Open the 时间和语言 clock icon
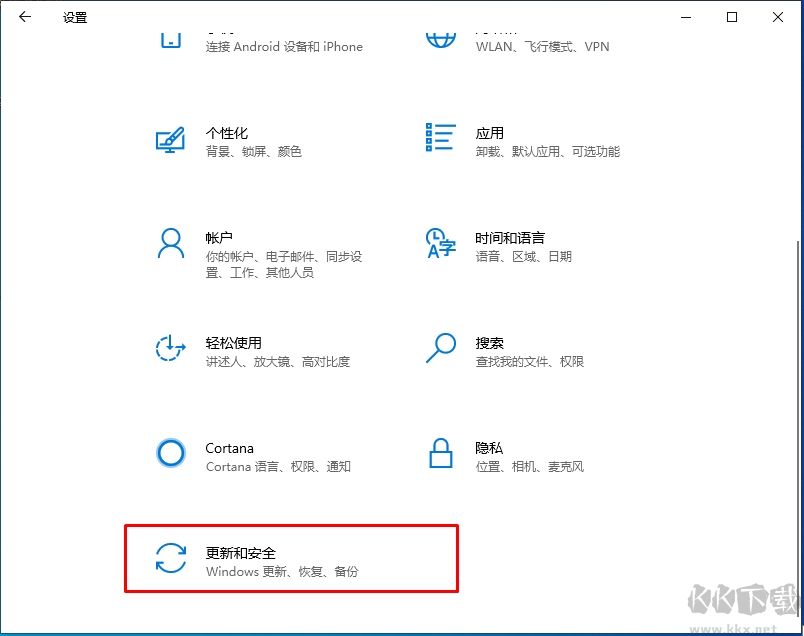Image resolution: width=804 pixels, height=636 pixels. click(x=440, y=243)
